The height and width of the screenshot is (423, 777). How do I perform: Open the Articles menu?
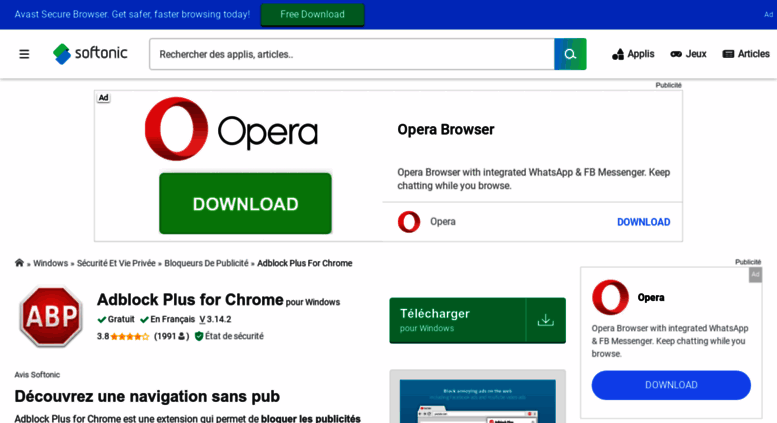[x=746, y=54]
